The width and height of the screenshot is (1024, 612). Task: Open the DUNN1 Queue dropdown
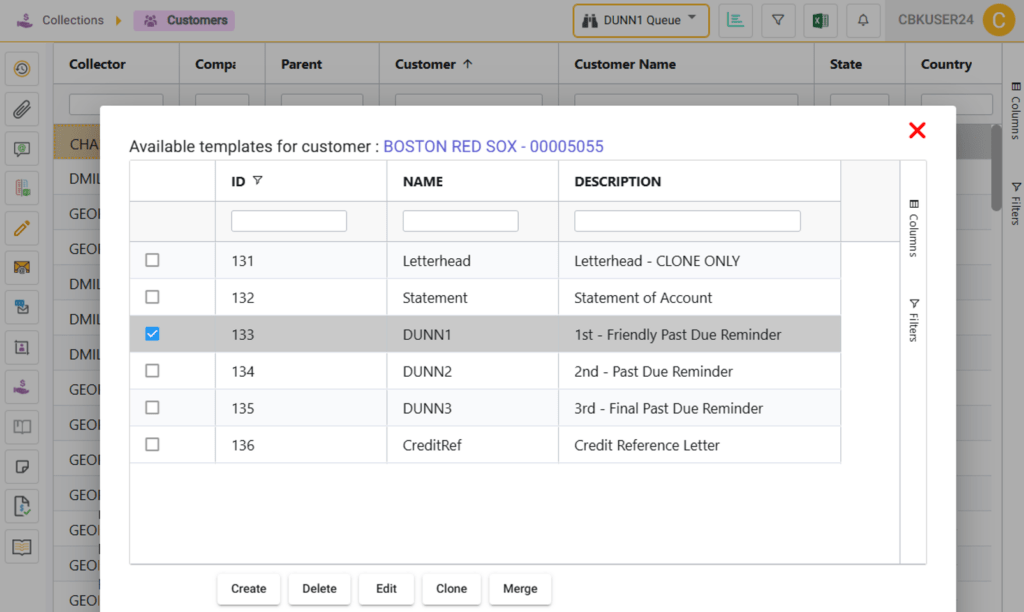point(641,20)
